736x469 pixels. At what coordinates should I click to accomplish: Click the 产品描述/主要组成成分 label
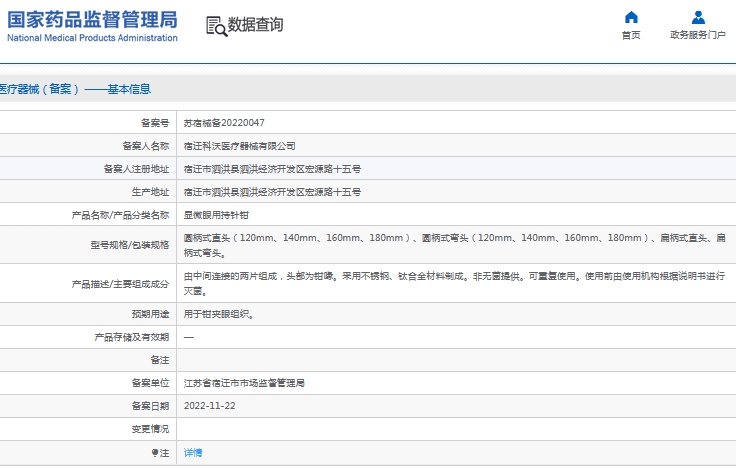[120, 284]
